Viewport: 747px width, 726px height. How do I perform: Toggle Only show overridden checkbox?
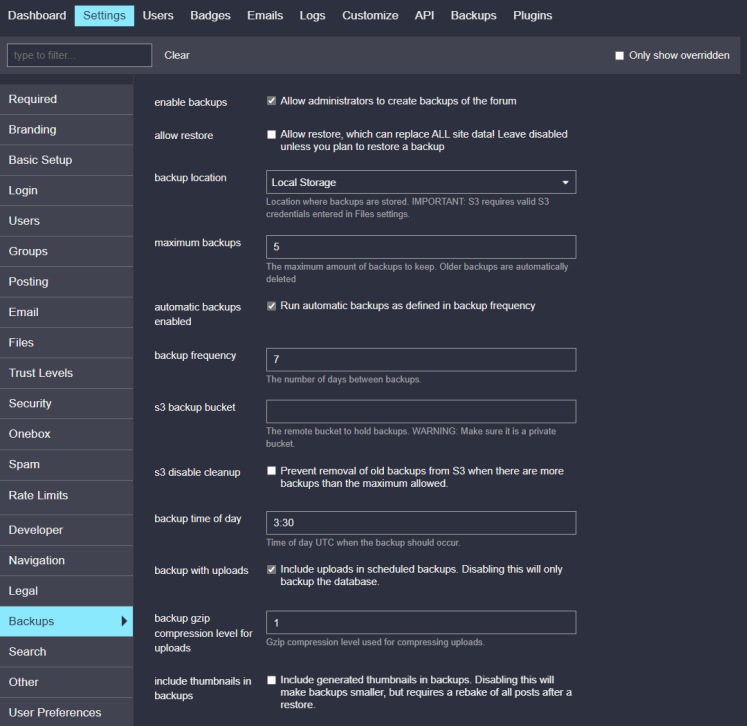(620, 56)
